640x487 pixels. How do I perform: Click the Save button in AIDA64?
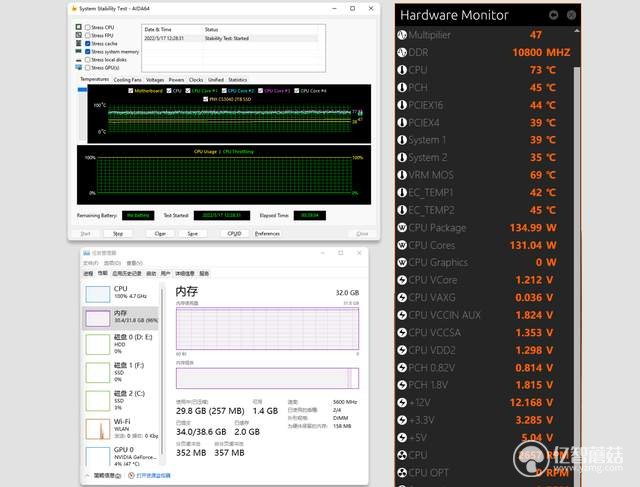click(x=192, y=233)
